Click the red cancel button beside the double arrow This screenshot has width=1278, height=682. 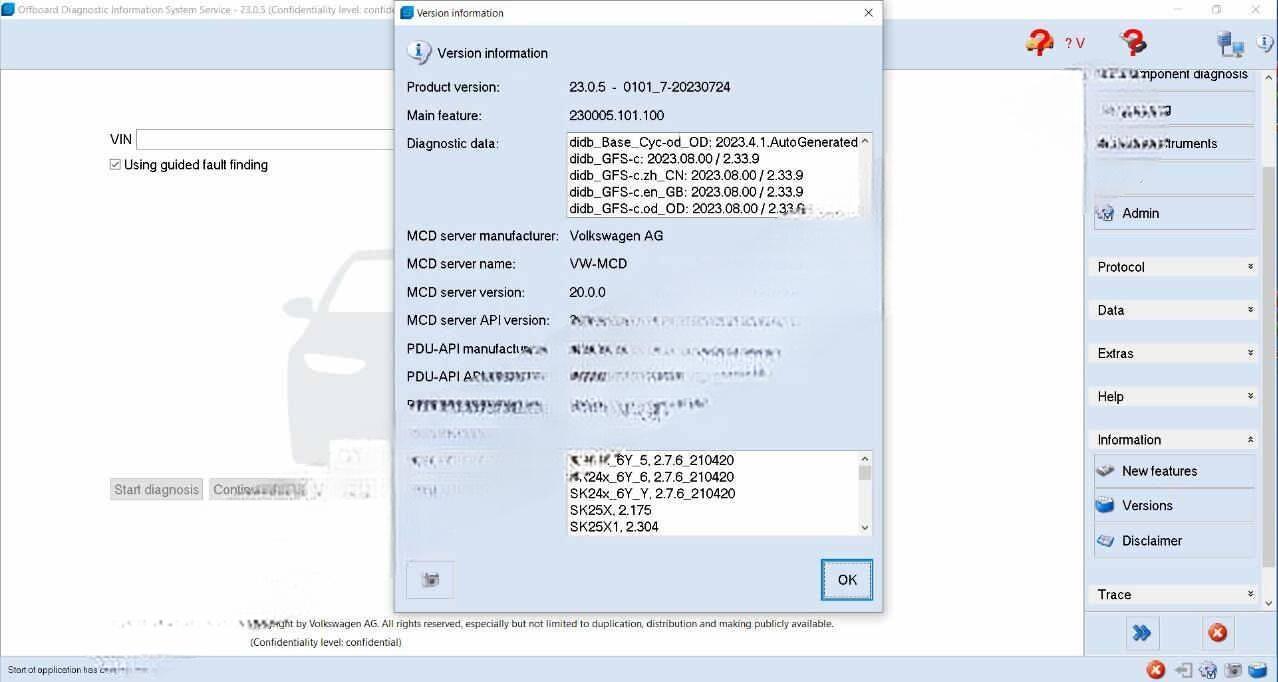[1217, 633]
